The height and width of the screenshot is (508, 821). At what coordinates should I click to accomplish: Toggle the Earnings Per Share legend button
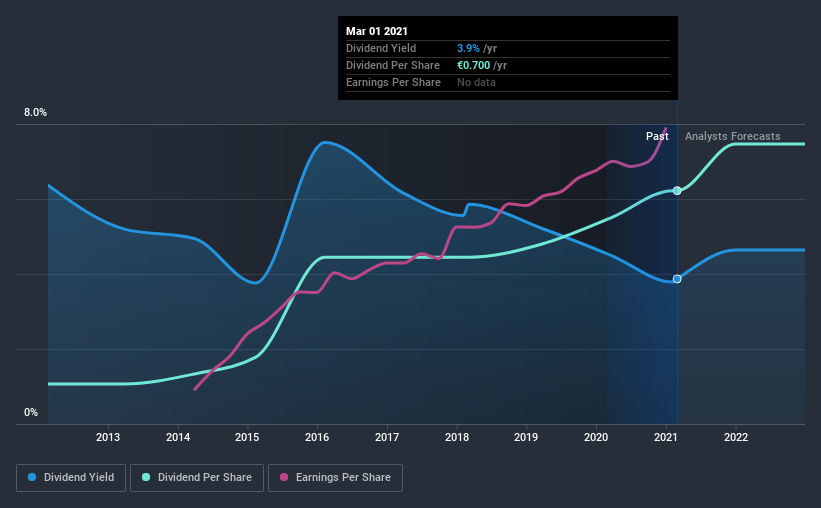(x=335, y=478)
